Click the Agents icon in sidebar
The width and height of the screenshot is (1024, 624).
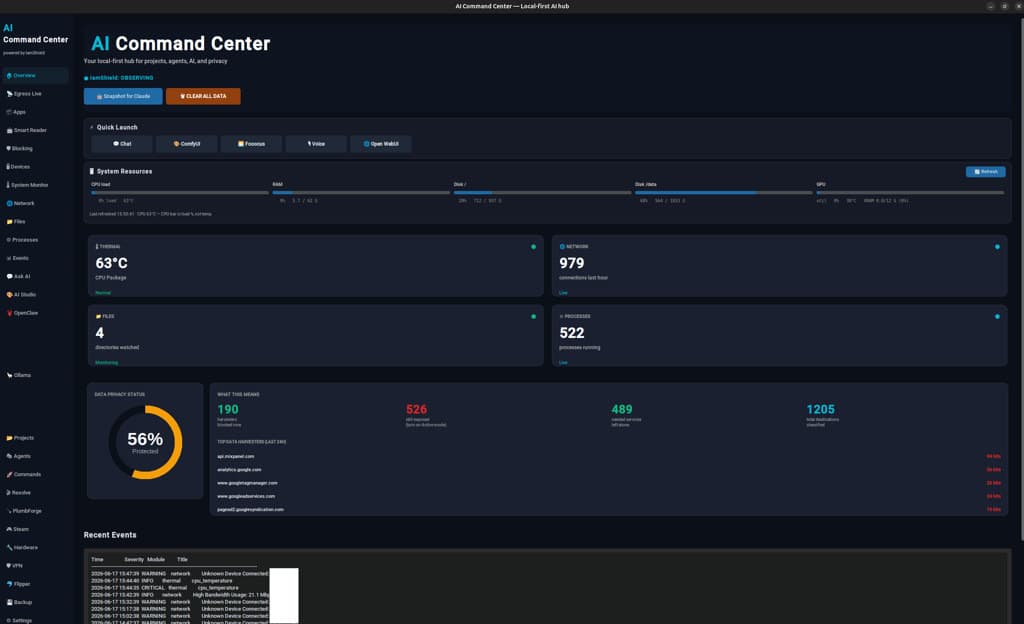tap(9, 456)
